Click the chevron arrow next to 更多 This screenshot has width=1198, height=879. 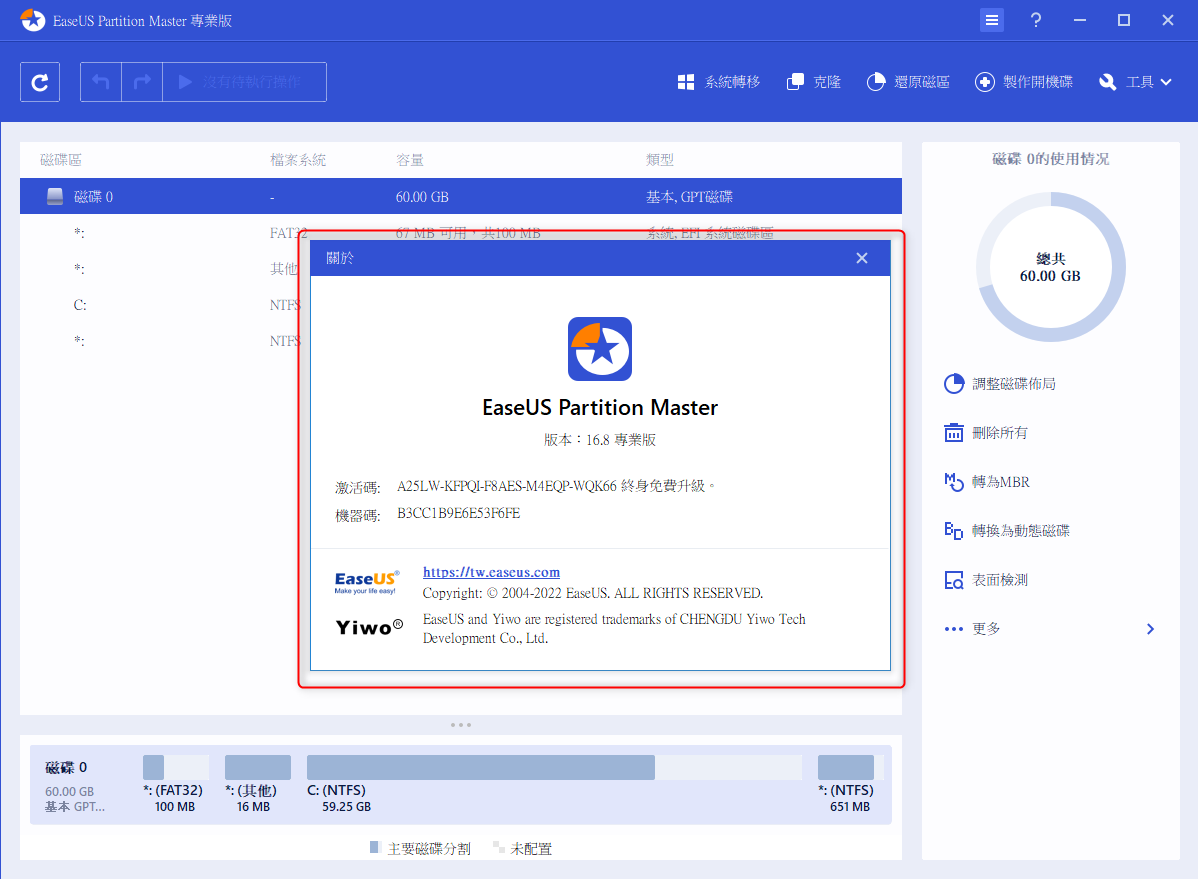[x=1151, y=629]
